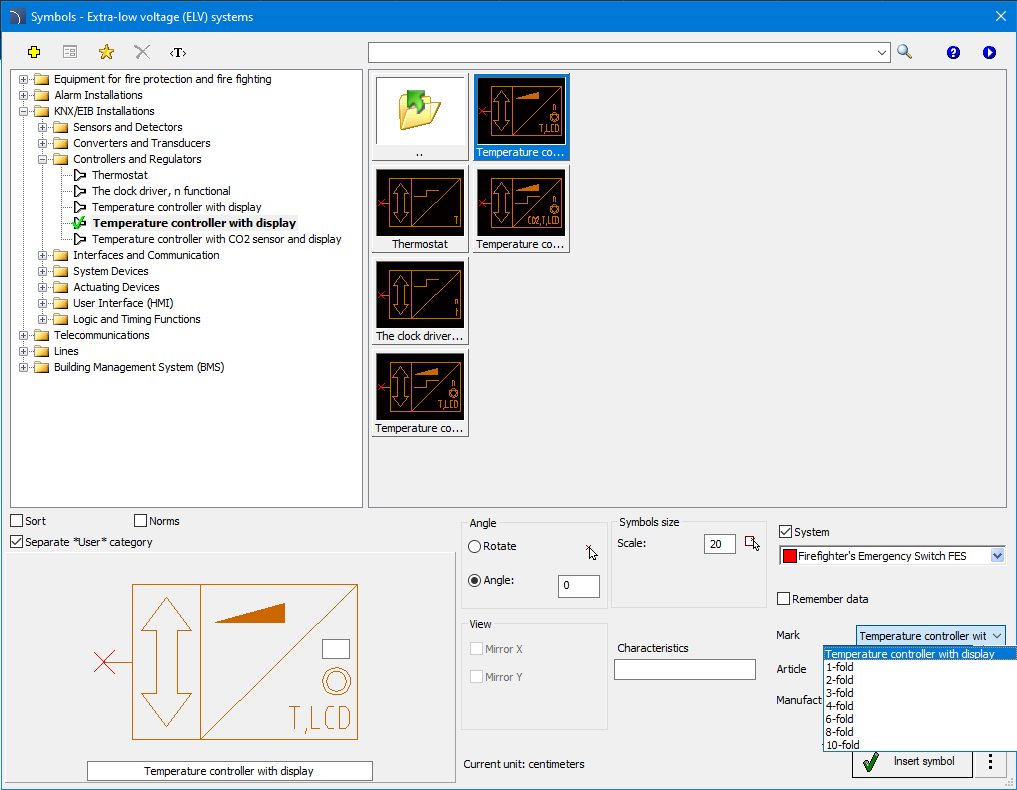Uncheck the System checkbox

click(x=785, y=532)
